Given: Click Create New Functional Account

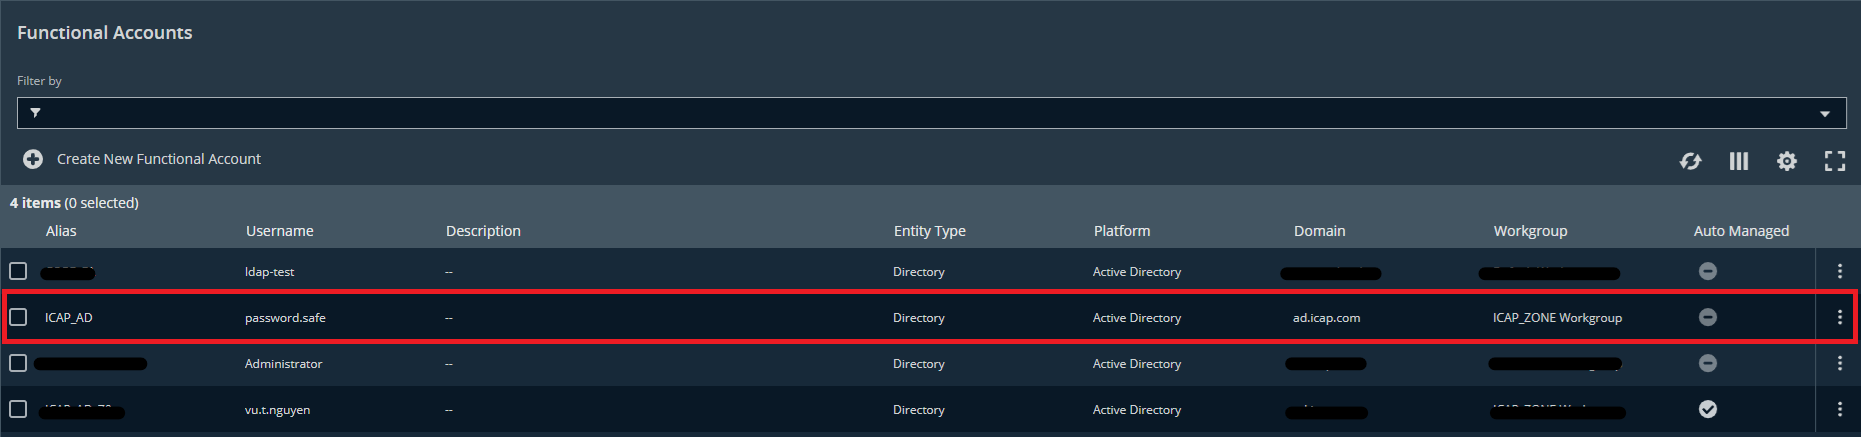Looking at the screenshot, I should coord(159,159).
